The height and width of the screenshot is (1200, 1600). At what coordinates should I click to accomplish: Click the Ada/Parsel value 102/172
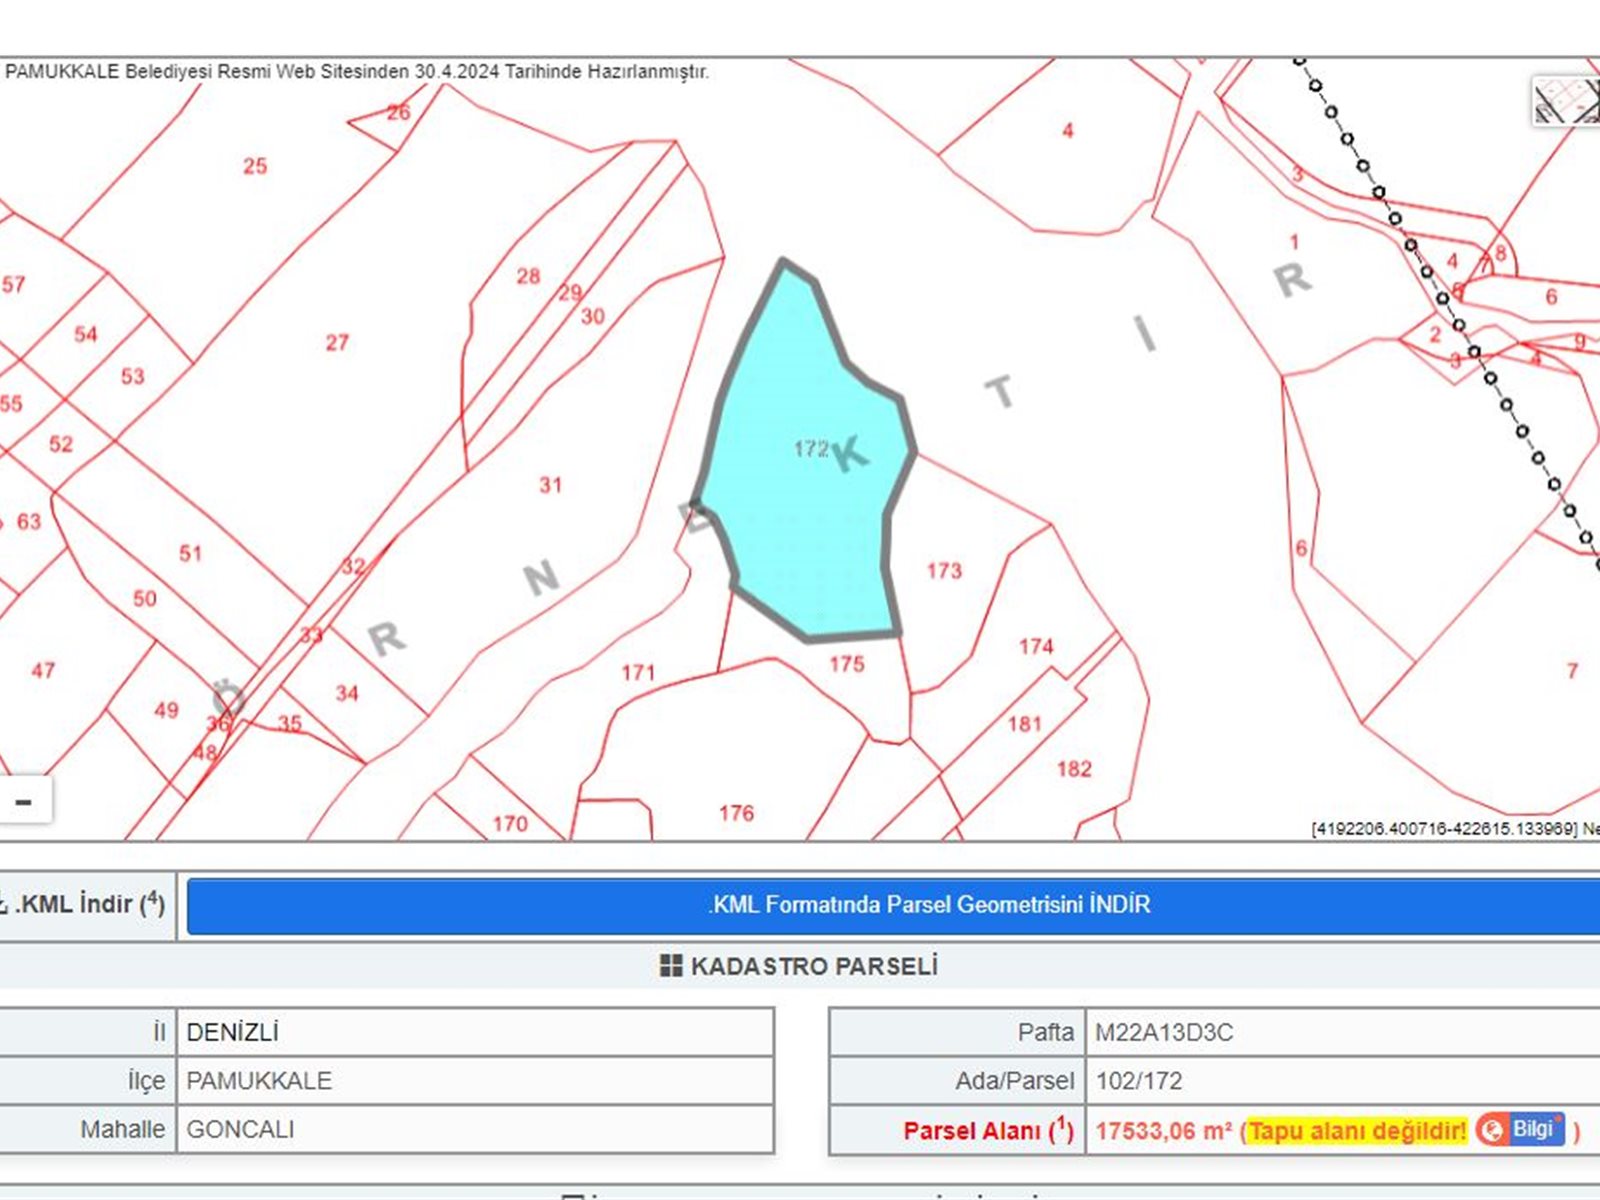click(x=1138, y=1081)
